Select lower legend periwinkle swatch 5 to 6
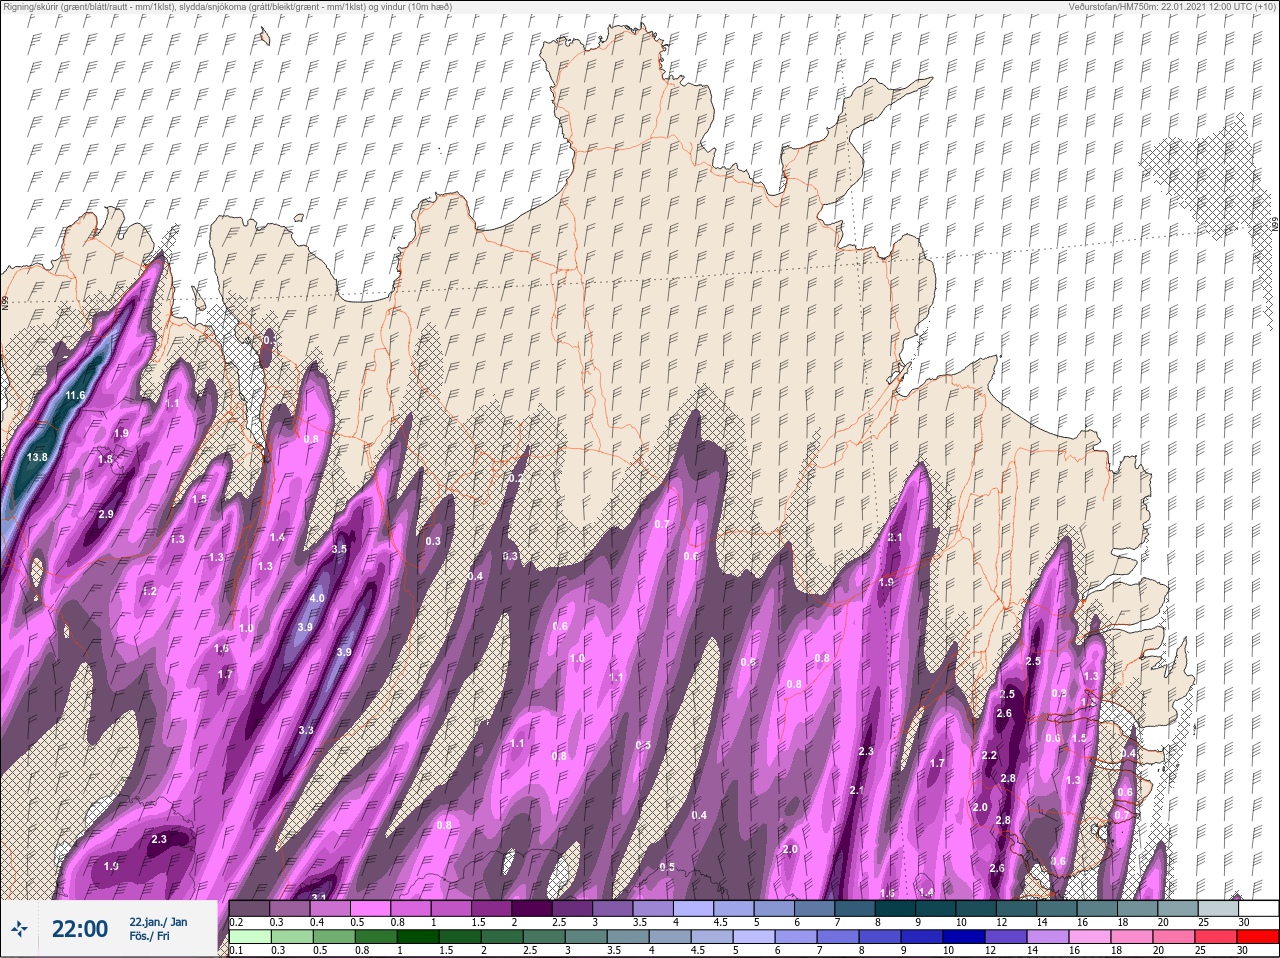 click(x=754, y=937)
